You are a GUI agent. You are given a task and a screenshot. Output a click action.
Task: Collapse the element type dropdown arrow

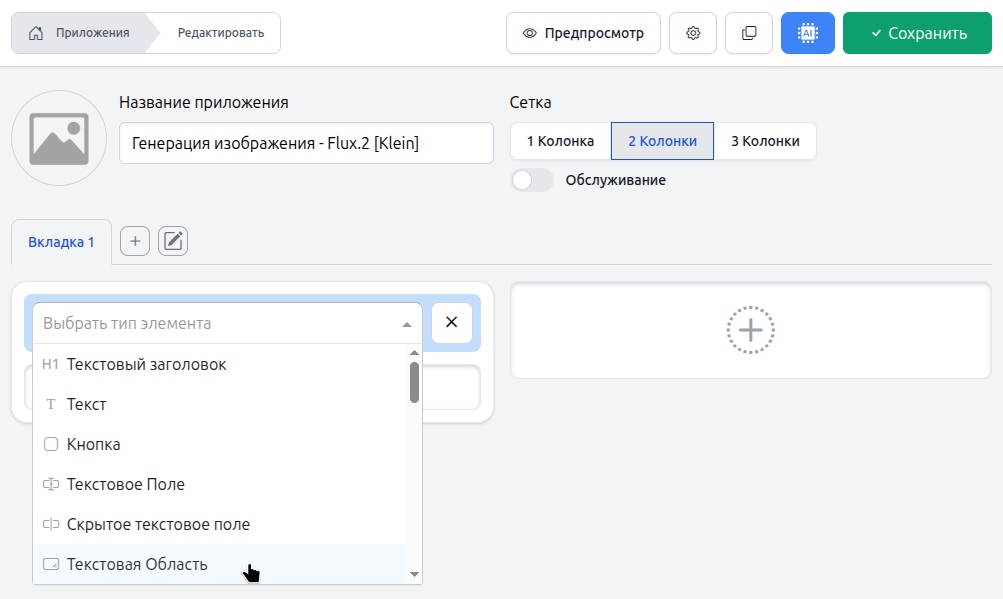[407, 324]
